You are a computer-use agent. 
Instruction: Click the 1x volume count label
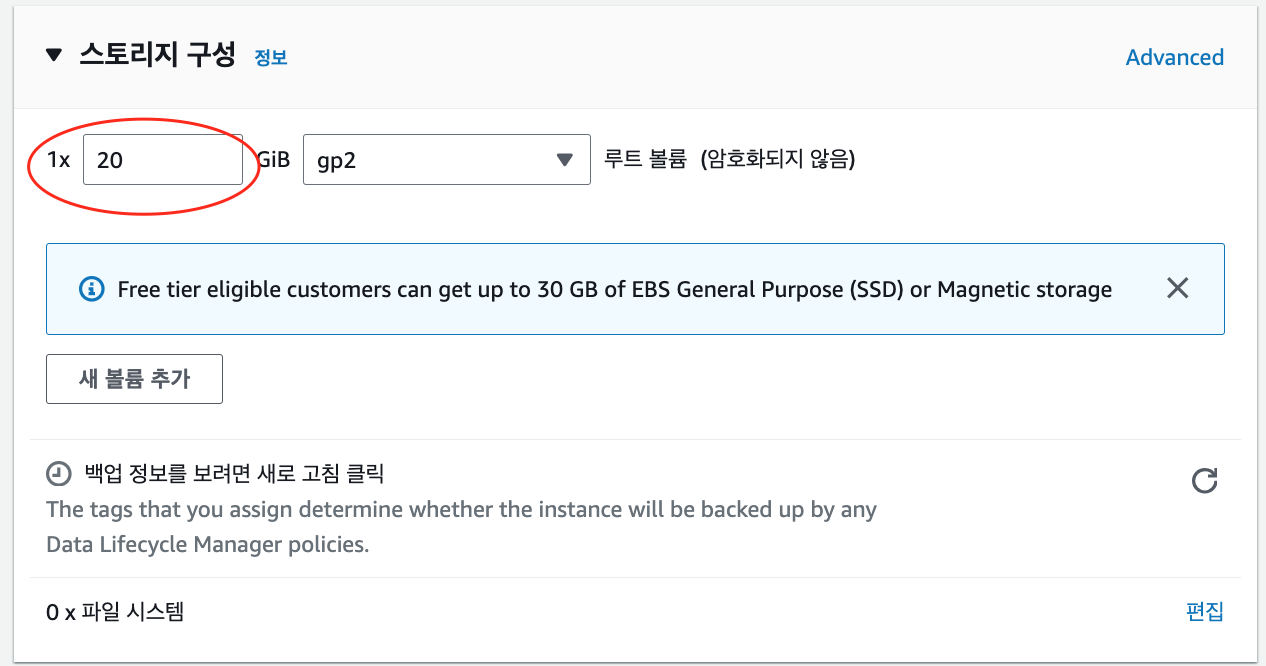[x=58, y=159]
